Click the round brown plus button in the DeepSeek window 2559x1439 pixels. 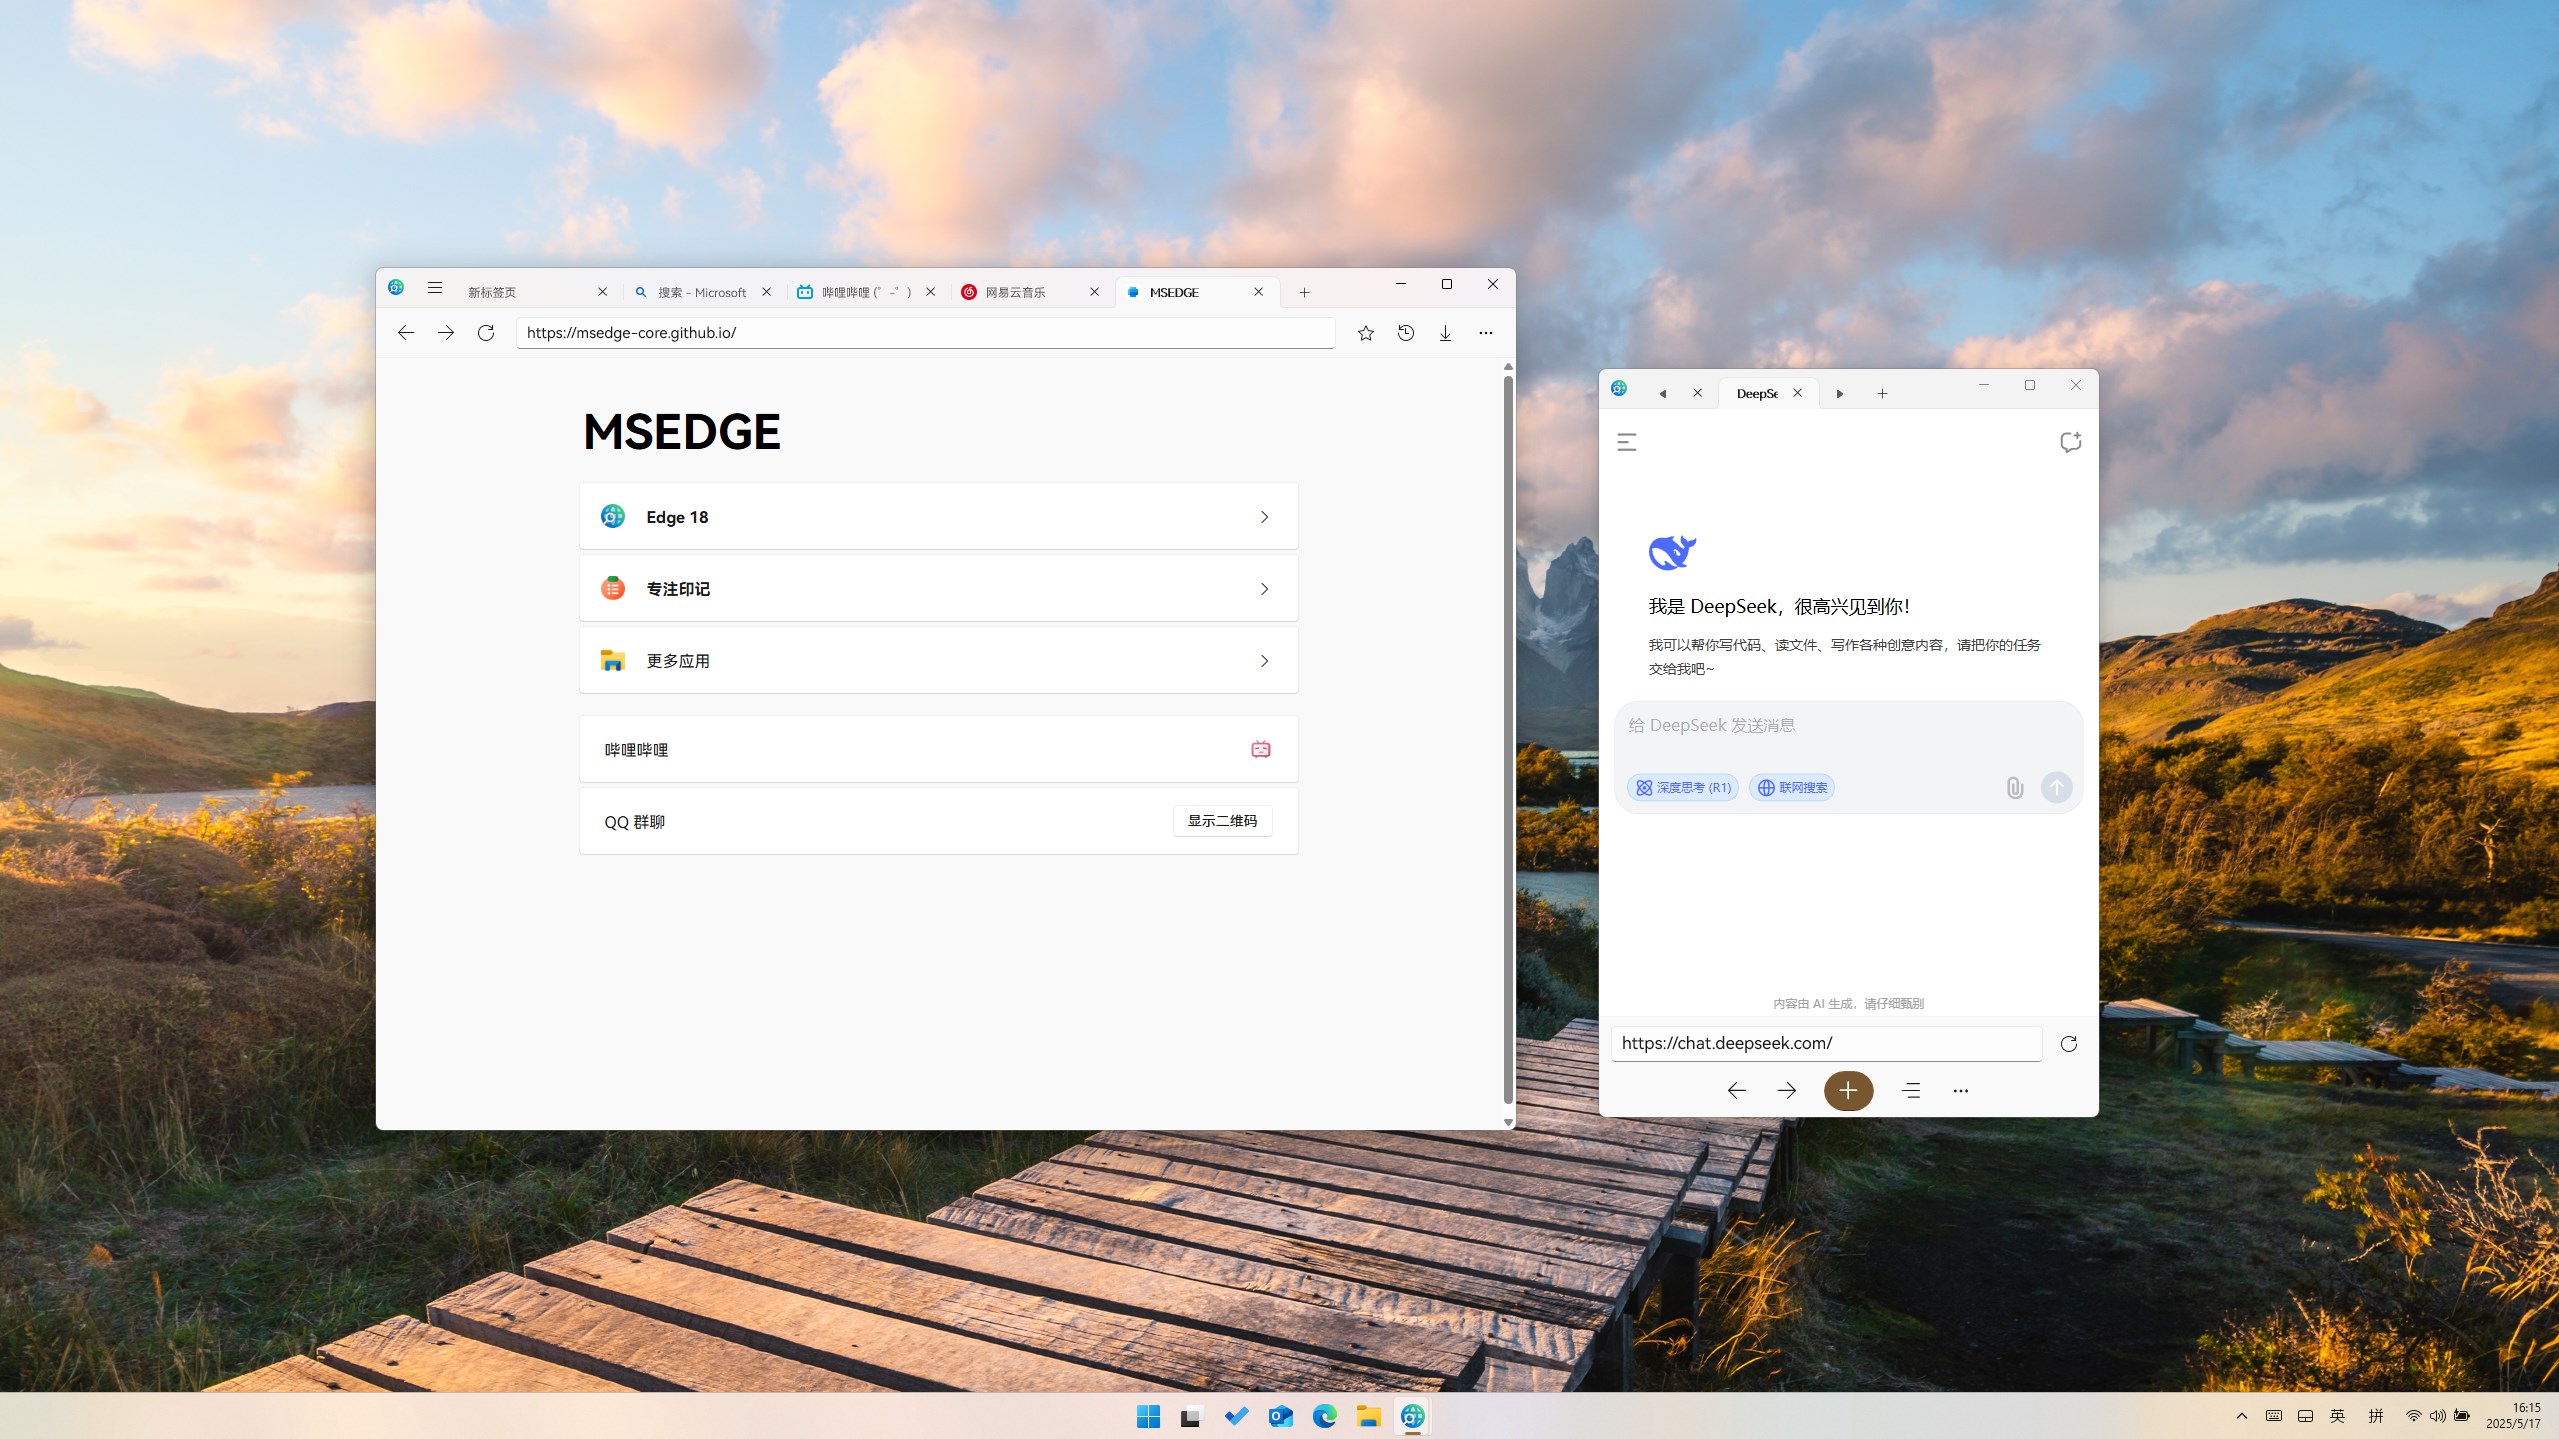(1848, 1091)
